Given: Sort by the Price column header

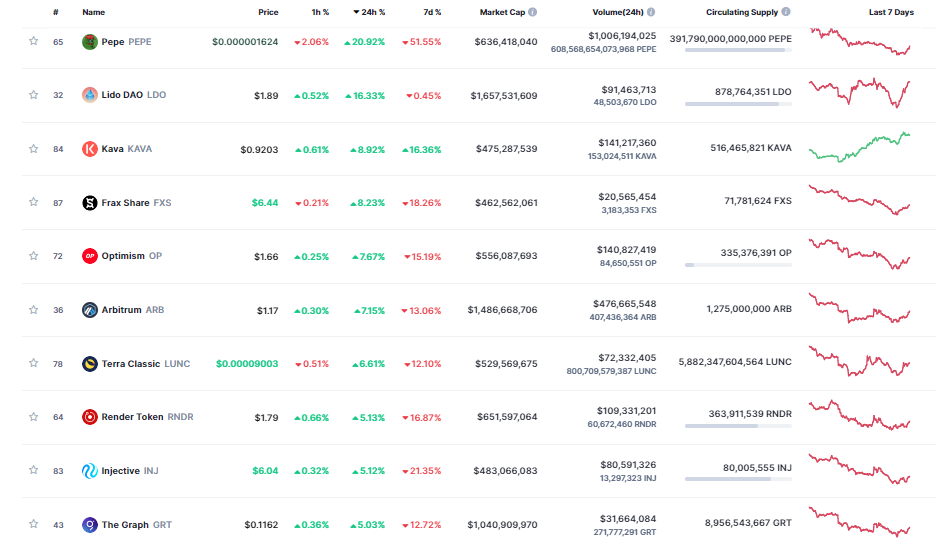Looking at the screenshot, I should click(269, 12).
